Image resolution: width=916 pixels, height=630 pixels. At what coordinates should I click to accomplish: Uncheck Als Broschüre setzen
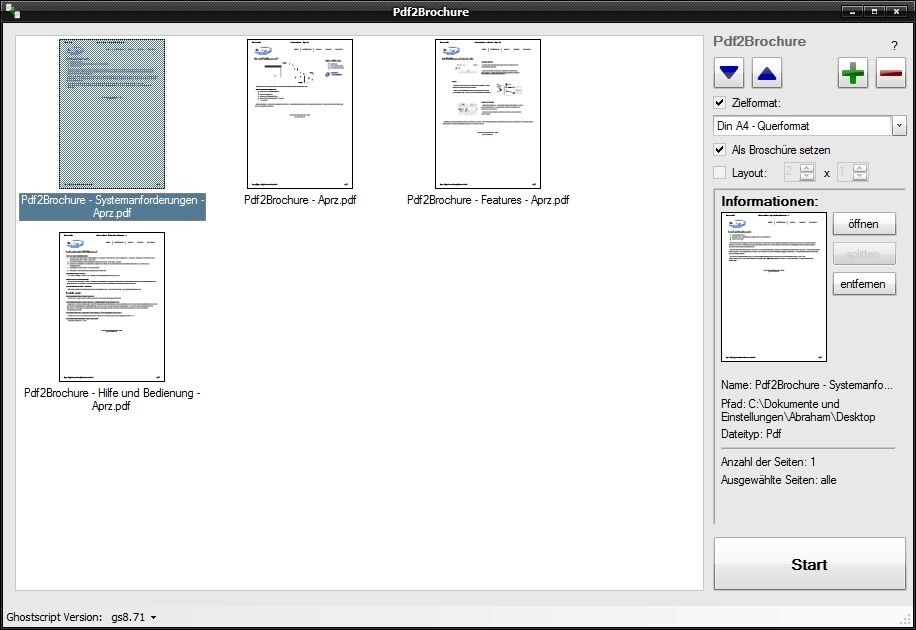pos(720,150)
